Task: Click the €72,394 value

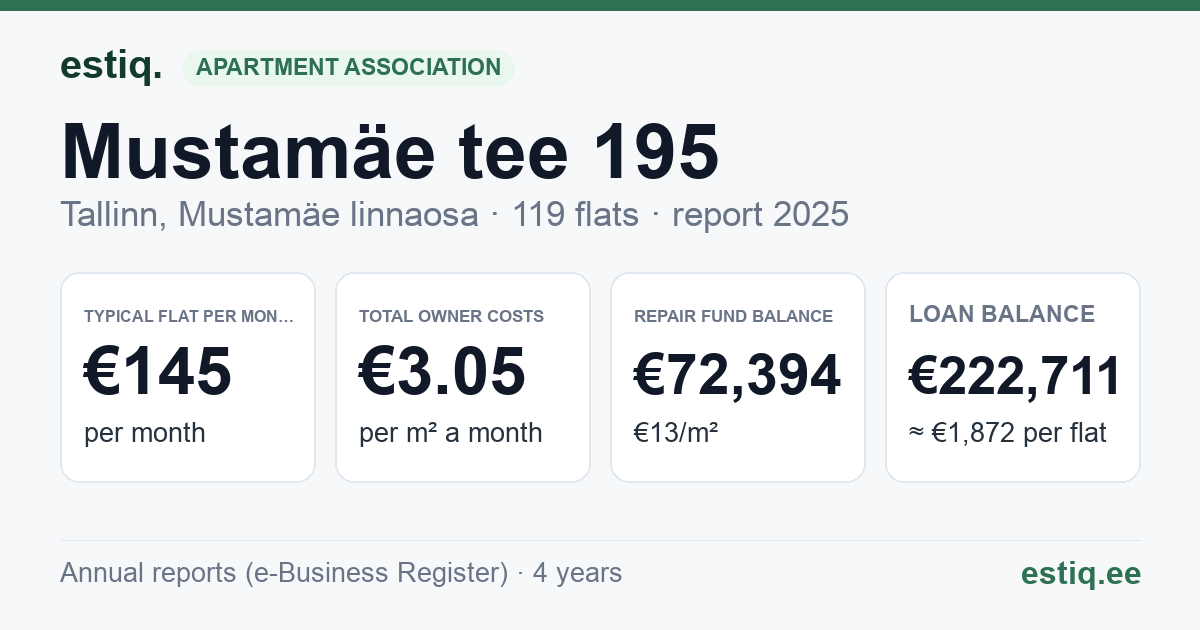Action: pos(738,375)
